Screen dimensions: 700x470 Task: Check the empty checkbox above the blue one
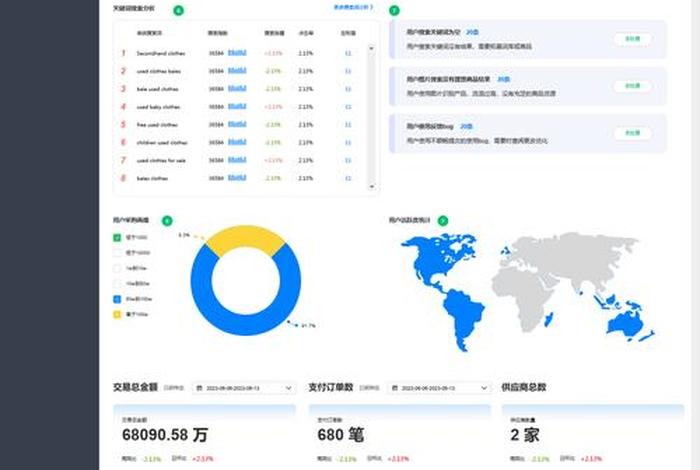117,283
